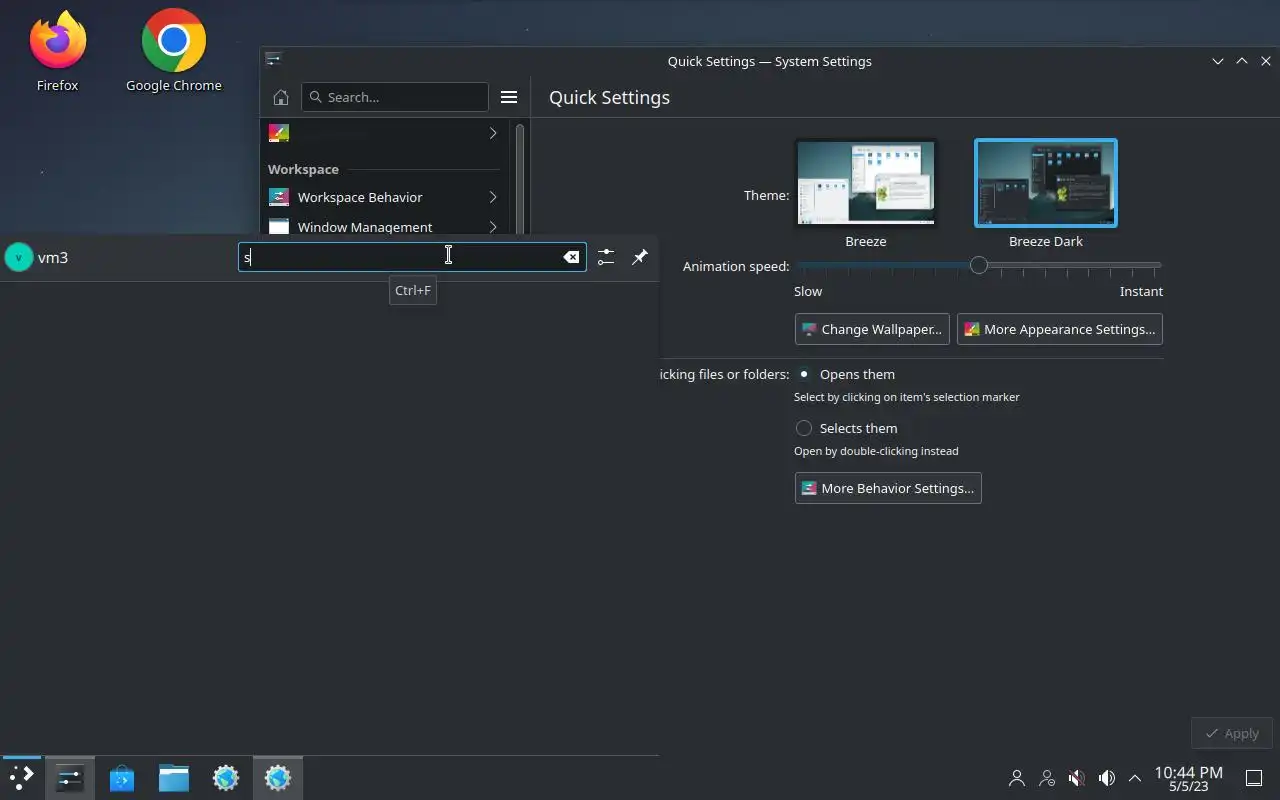Click the 'Quick Settings' page heading

[609, 97]
